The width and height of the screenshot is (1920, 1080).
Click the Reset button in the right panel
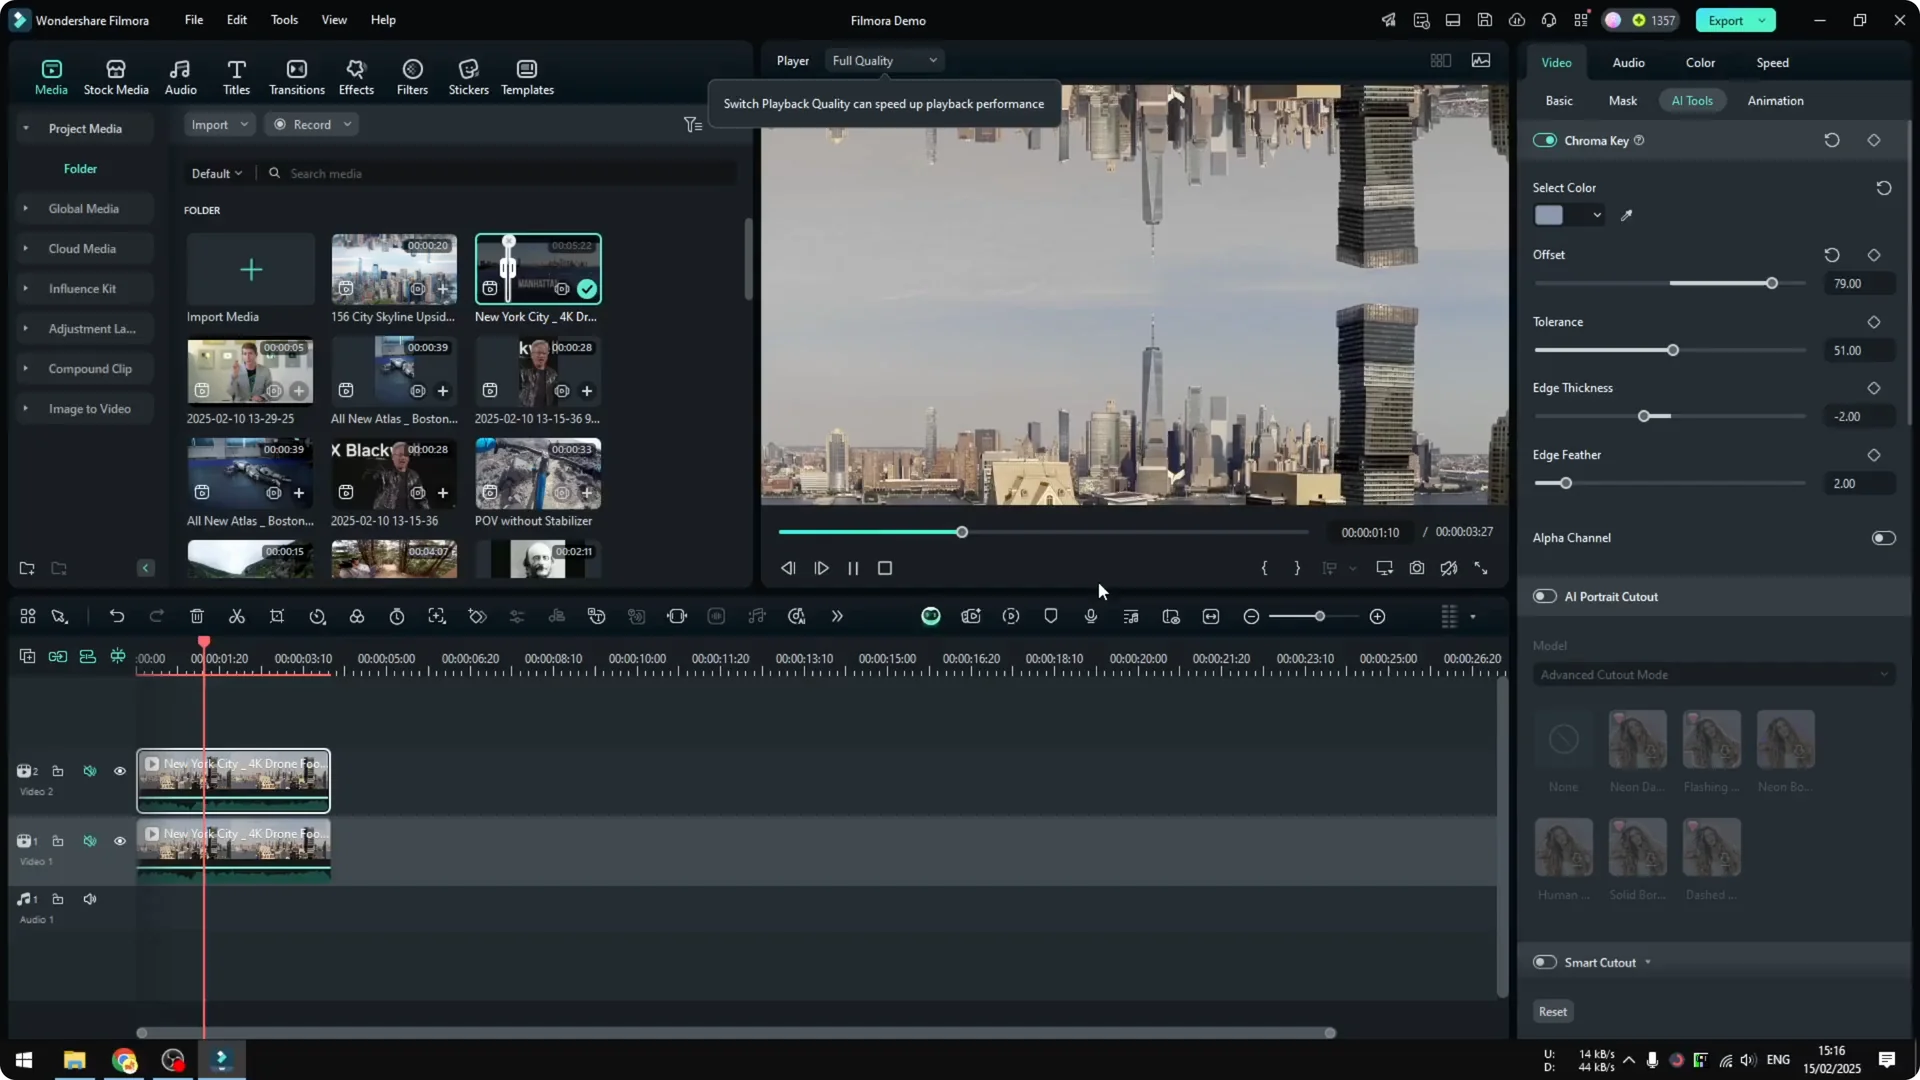(1552, 1011)
